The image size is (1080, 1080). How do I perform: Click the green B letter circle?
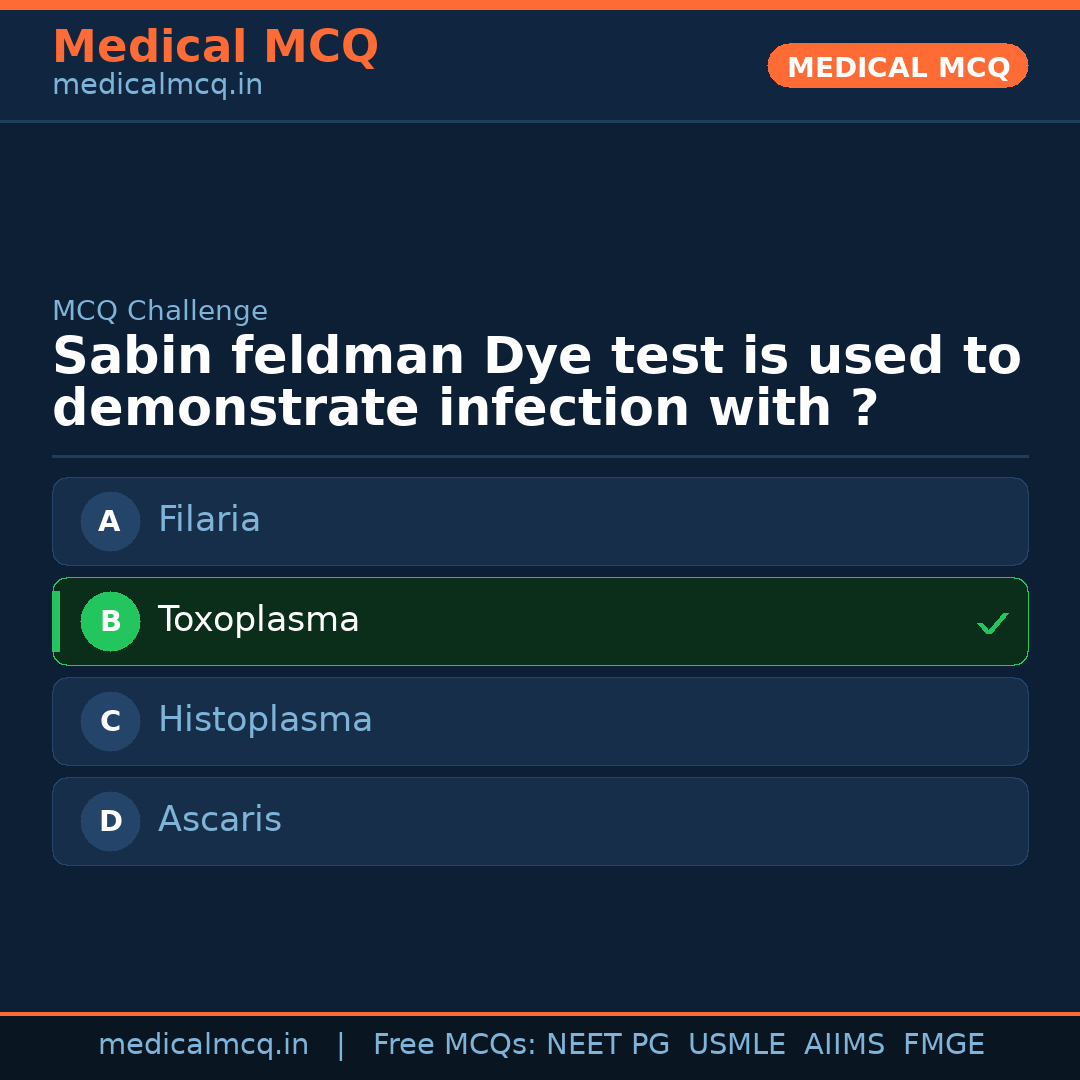pyautogui.click(x=110, y=621)
